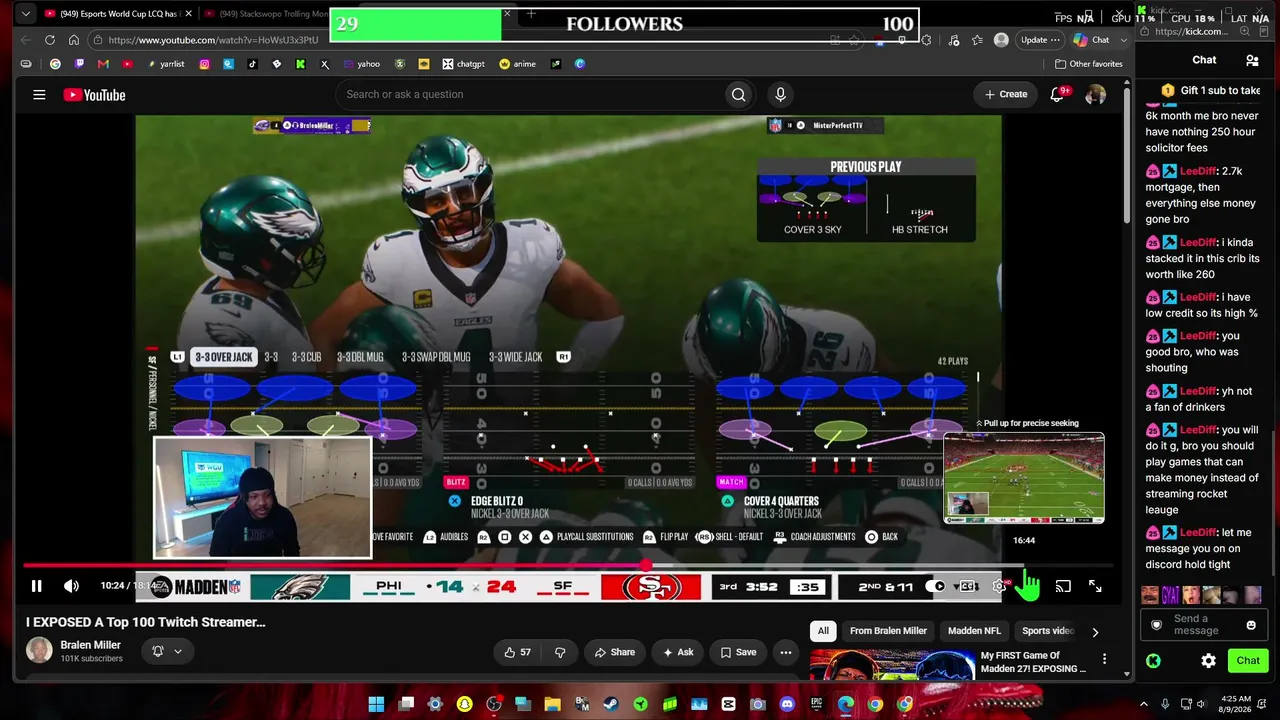1280x720 pixels.
Task: Switch to the Stackswopo Trolling tab
Action: 265,14
